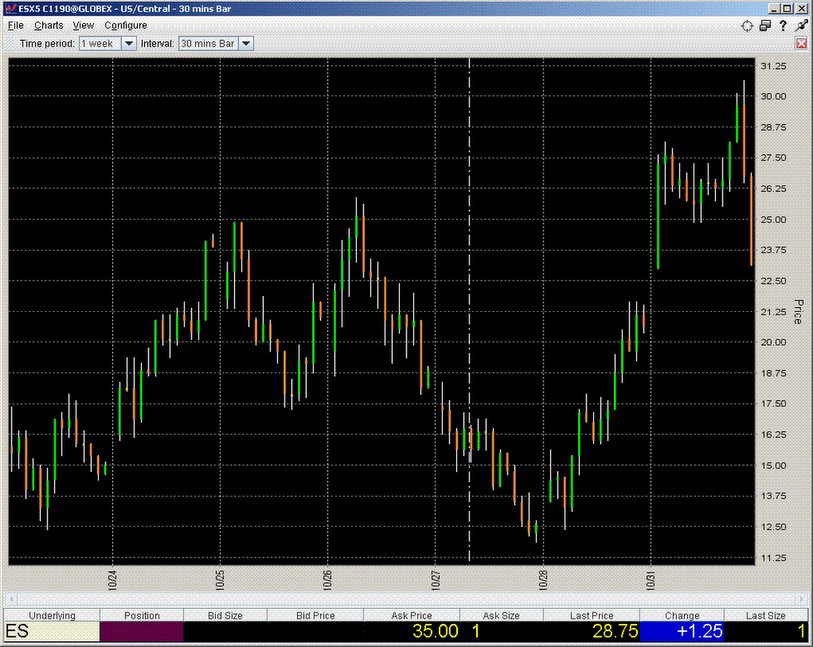Viewport: 813px width, 647px height.
Task: Click the Last Price column header
Action: 592,615
